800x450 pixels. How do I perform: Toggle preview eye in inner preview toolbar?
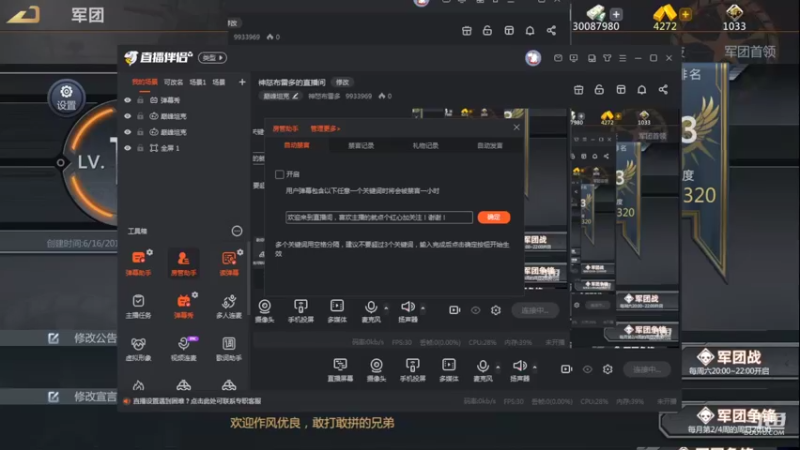click(x=476, y=310)
